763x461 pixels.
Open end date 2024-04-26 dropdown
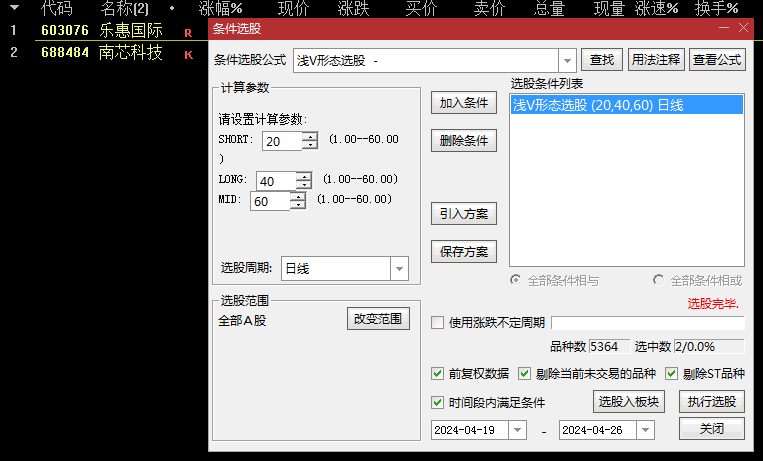click(x=645, y=430)
